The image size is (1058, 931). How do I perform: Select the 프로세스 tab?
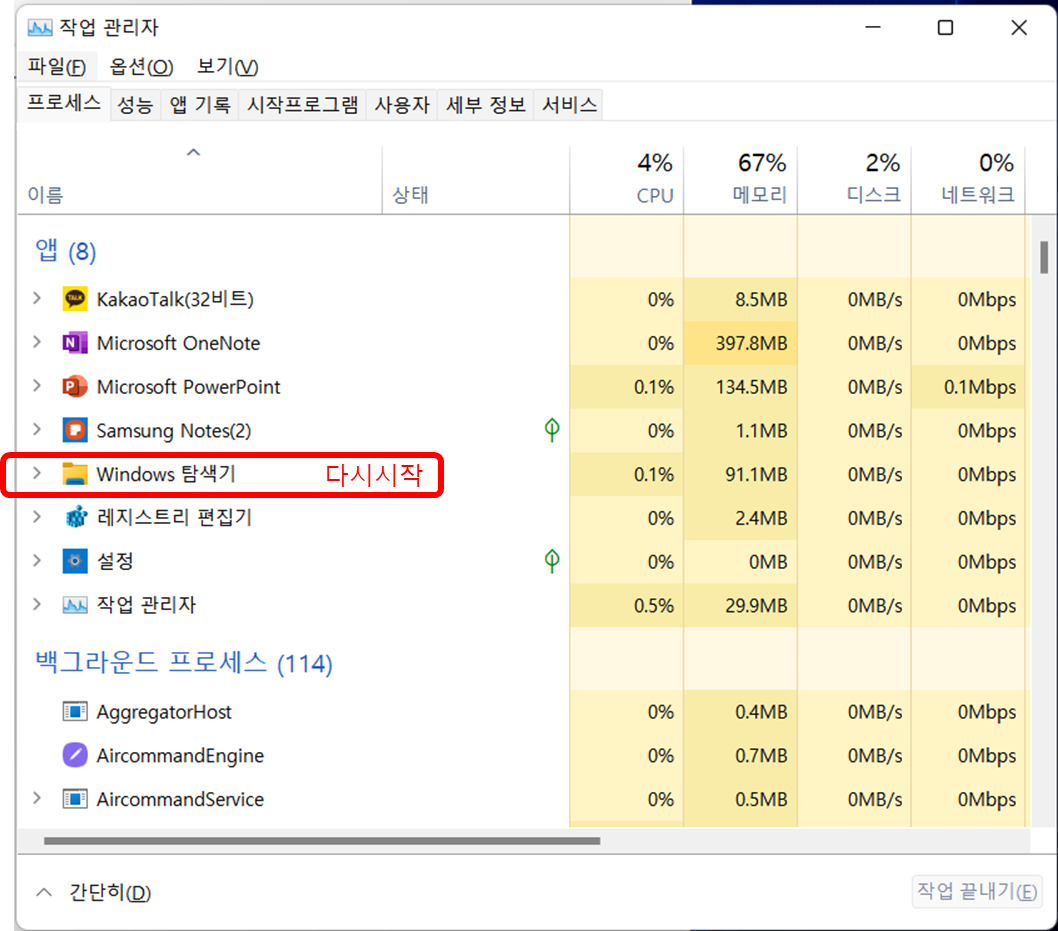coord(64,103)
